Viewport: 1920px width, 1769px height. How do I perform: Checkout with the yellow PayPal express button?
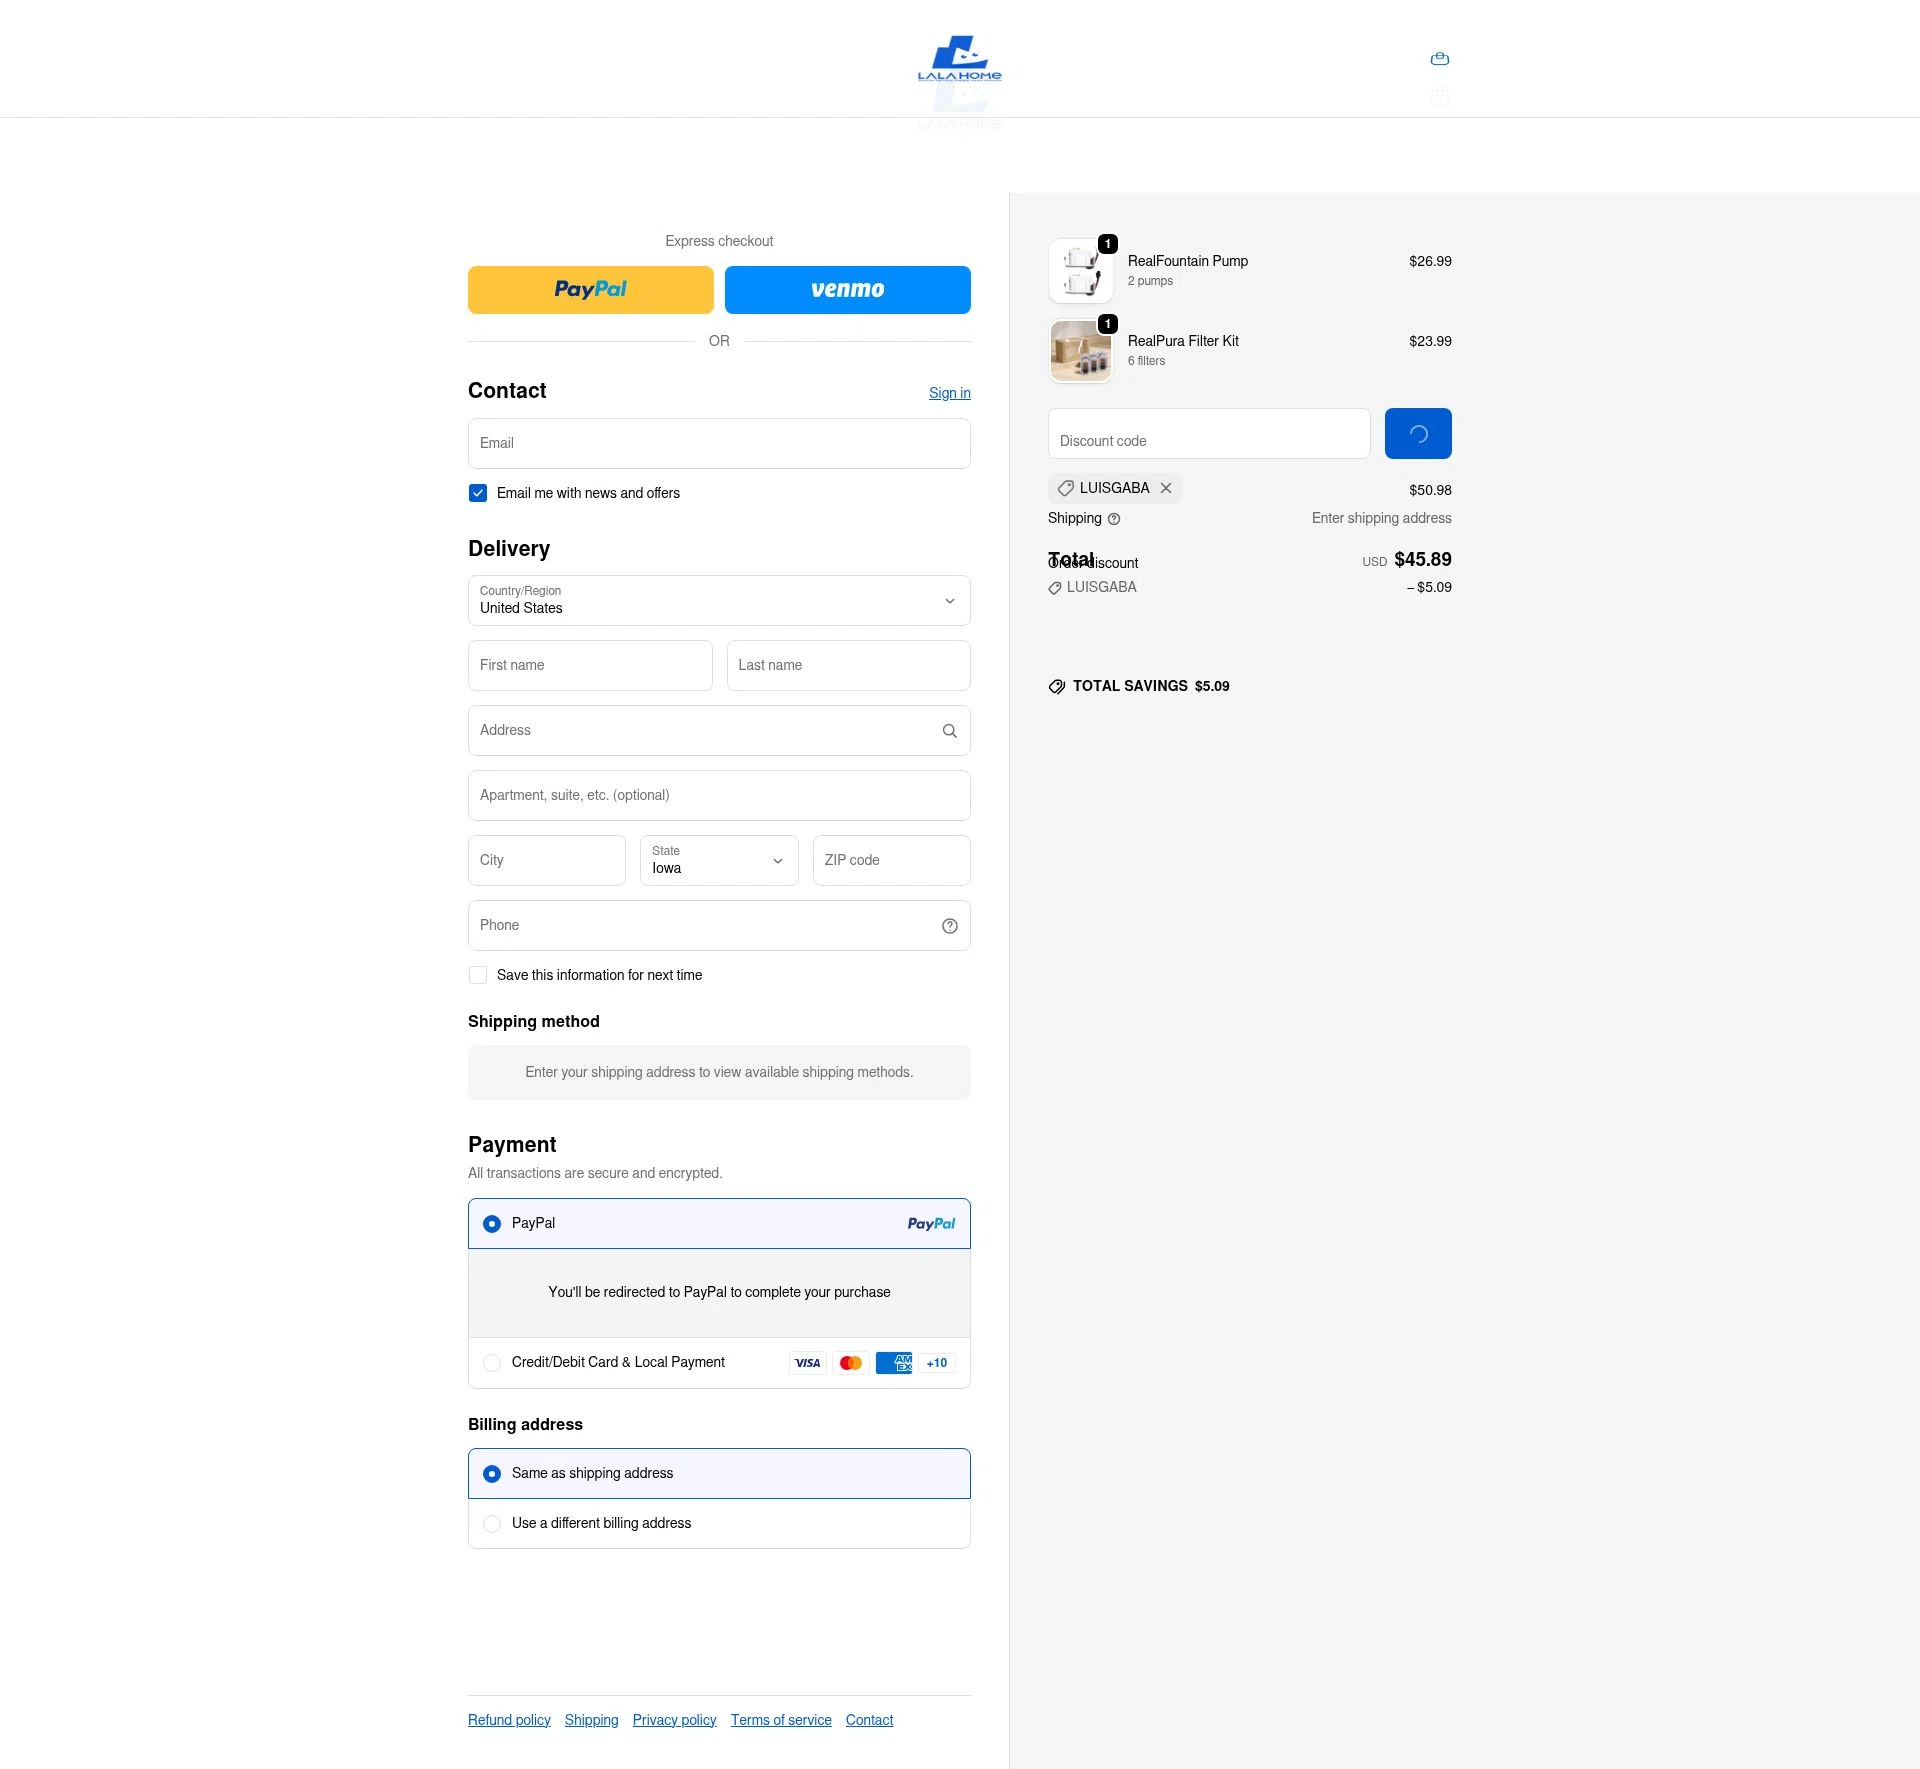[x=590, y=289]
